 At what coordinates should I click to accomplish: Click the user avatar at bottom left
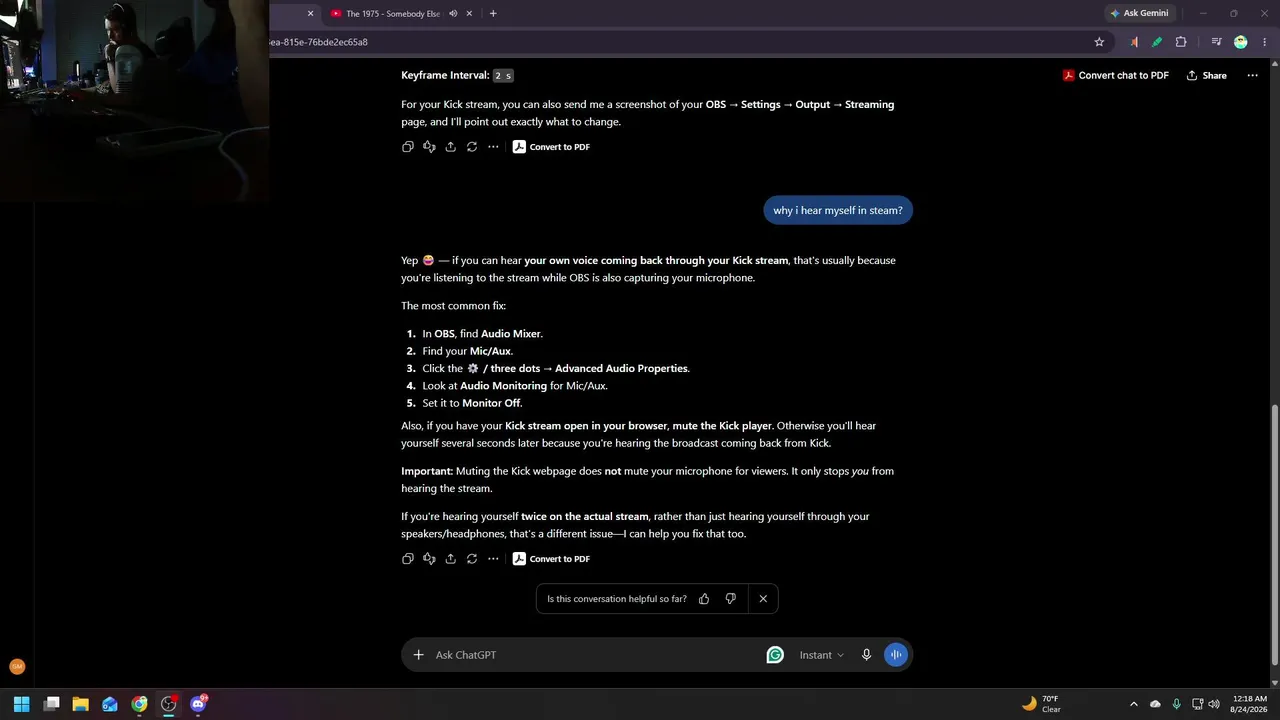pos(17,666)
